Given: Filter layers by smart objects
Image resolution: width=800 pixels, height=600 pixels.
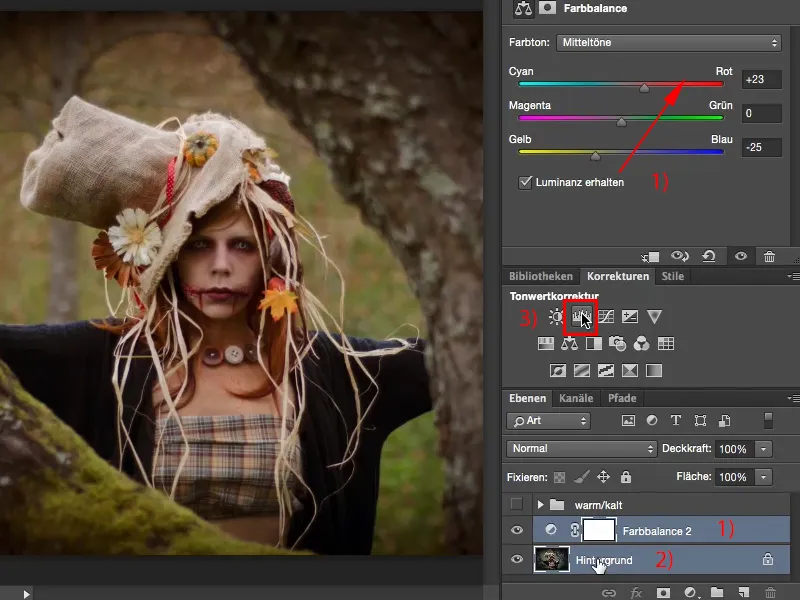Looking at the screenshot, I should (724, 420).
